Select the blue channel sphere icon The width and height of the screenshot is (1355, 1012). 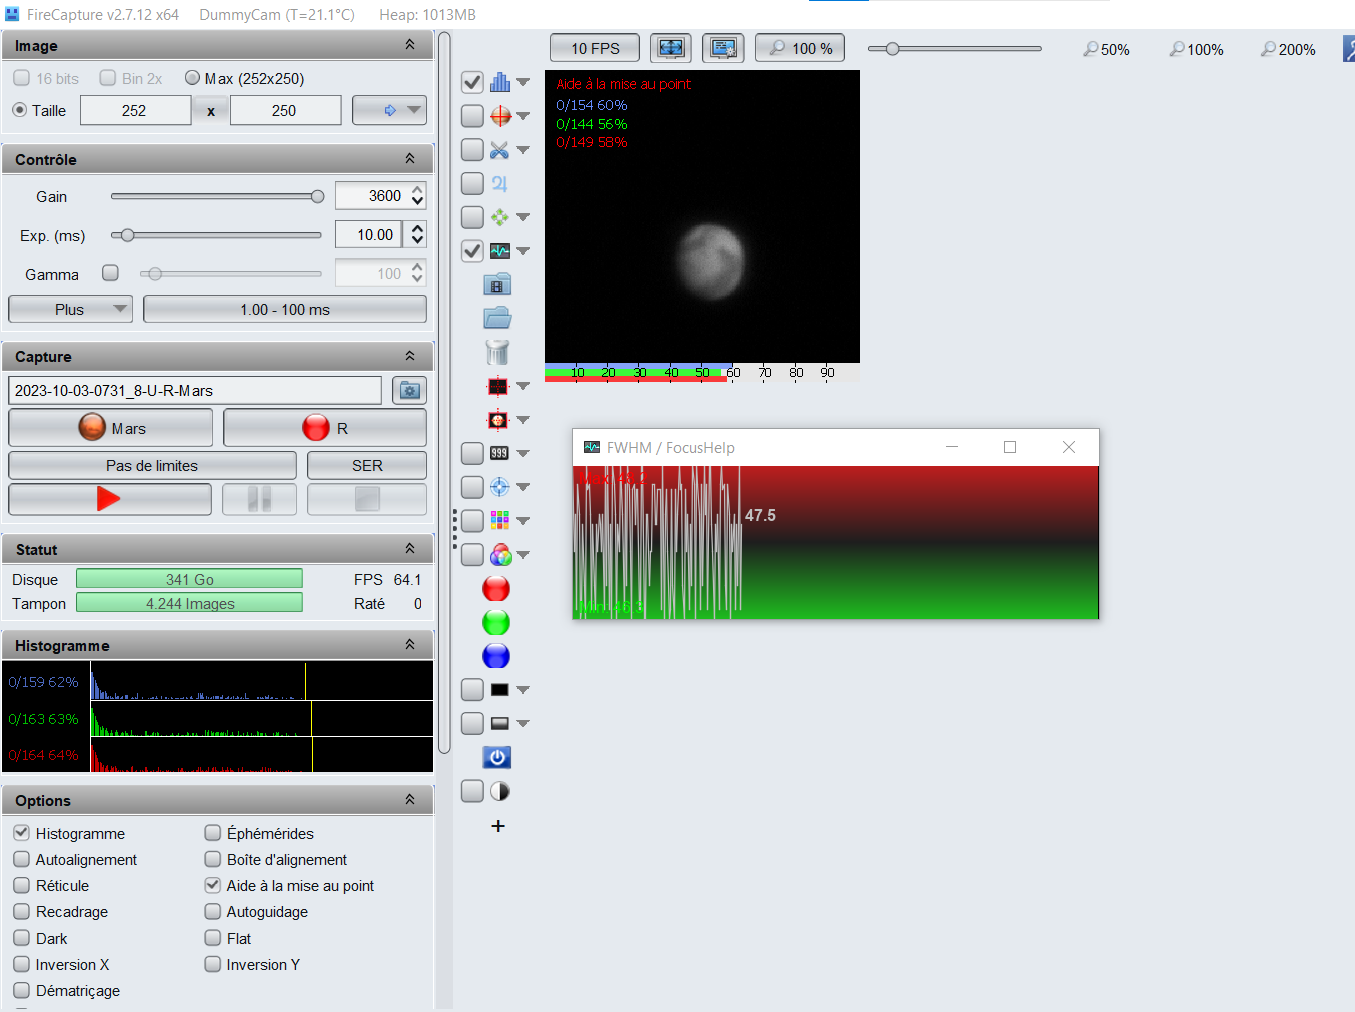[496, 656]
